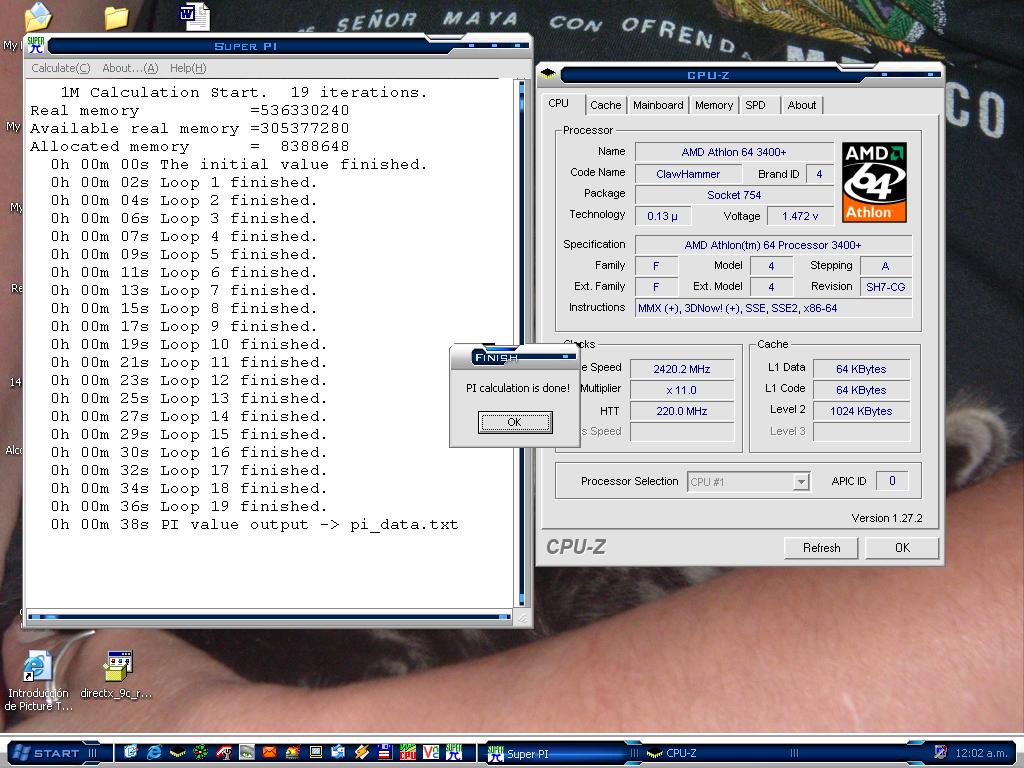Image resolution: width=1024 pixels, height=768 pixels.
Task: Click the monitor quick launch icon
Action: click(315, 752)
